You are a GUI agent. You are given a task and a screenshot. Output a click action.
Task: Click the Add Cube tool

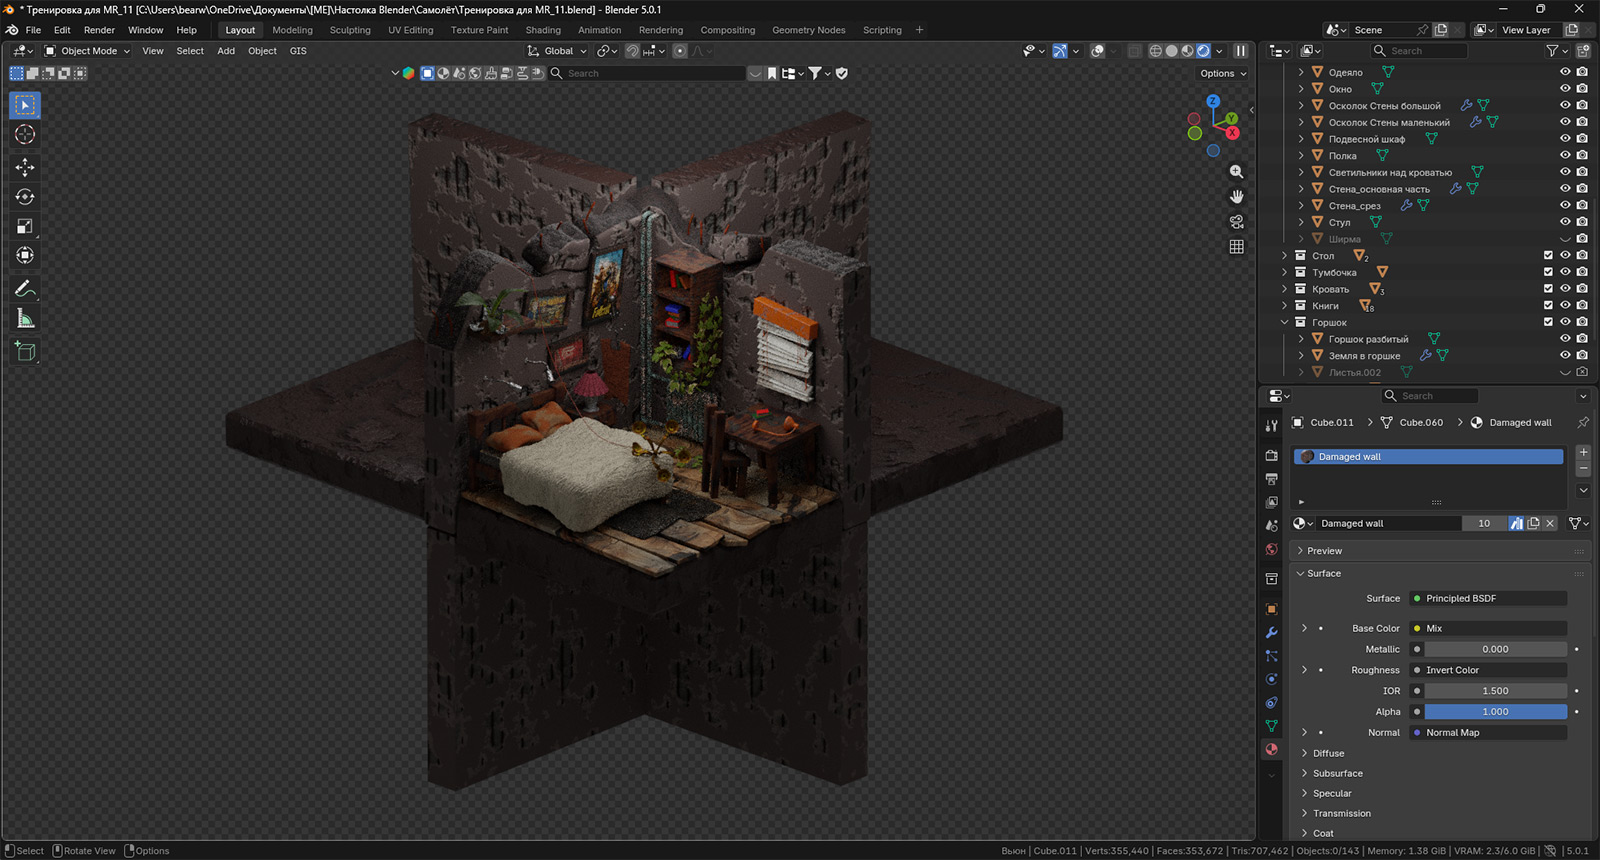pyautogui.click(x=25, y=351)
